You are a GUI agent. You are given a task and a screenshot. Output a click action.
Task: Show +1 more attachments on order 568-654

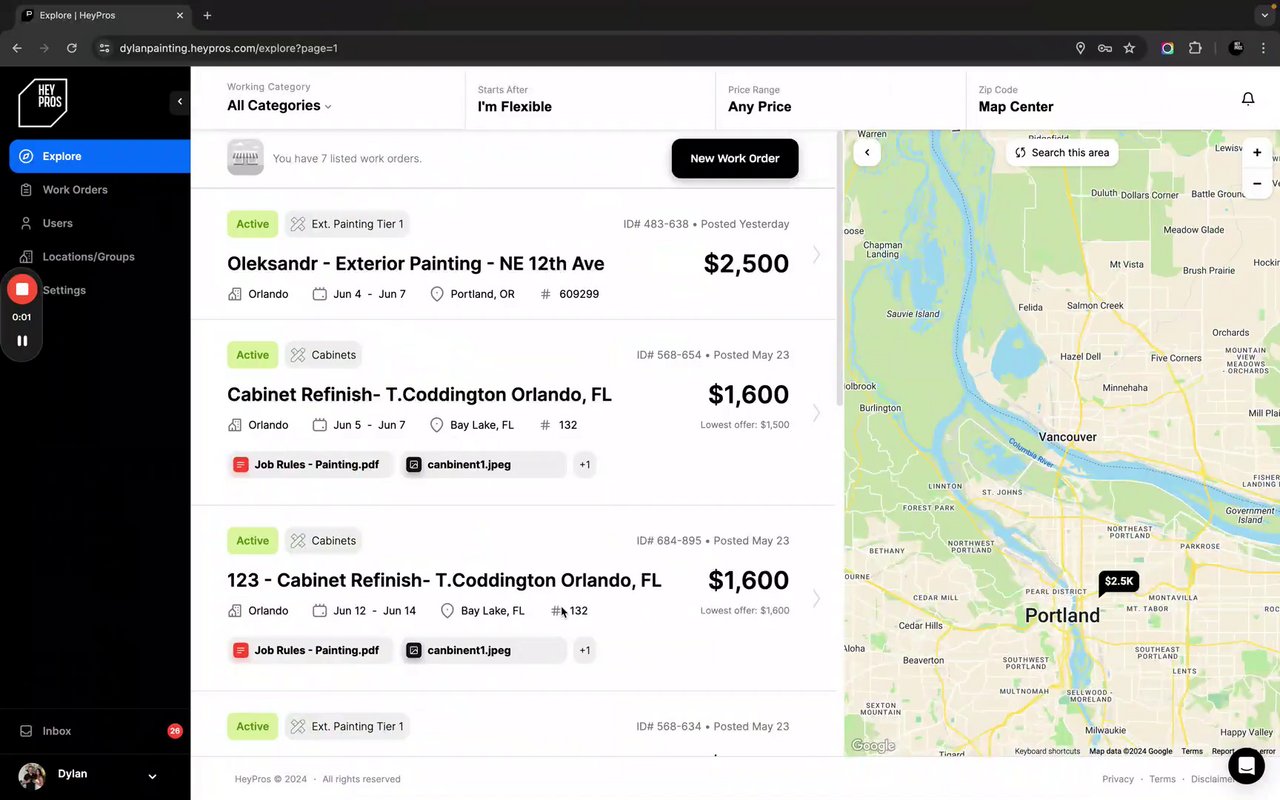(x=585, y=465)
